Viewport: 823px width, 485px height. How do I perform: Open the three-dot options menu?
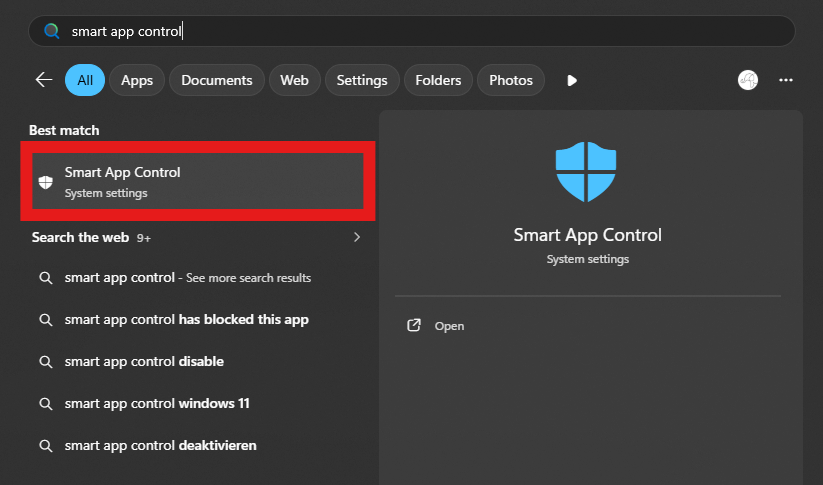(x=786, y=80)
